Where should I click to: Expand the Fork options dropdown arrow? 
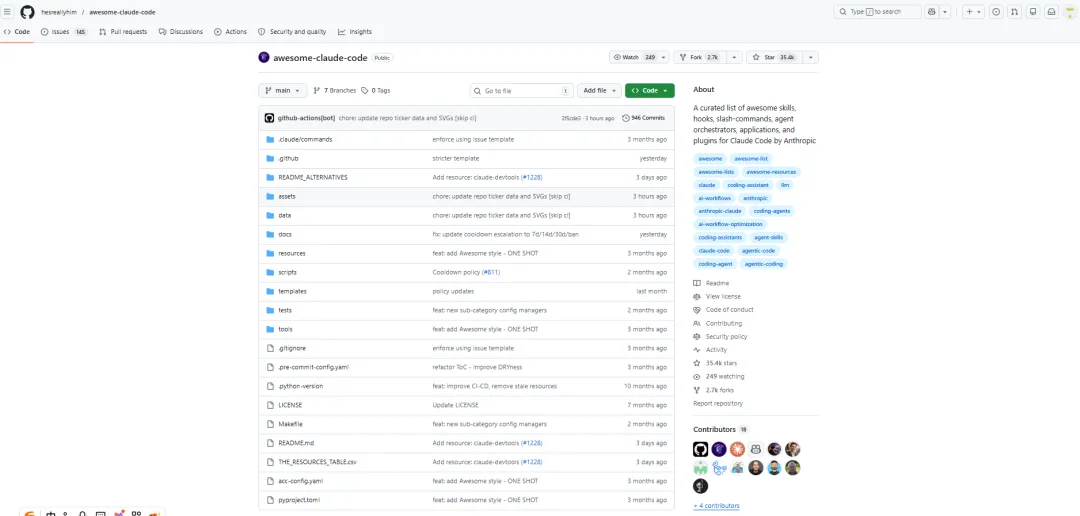point(736,57)
